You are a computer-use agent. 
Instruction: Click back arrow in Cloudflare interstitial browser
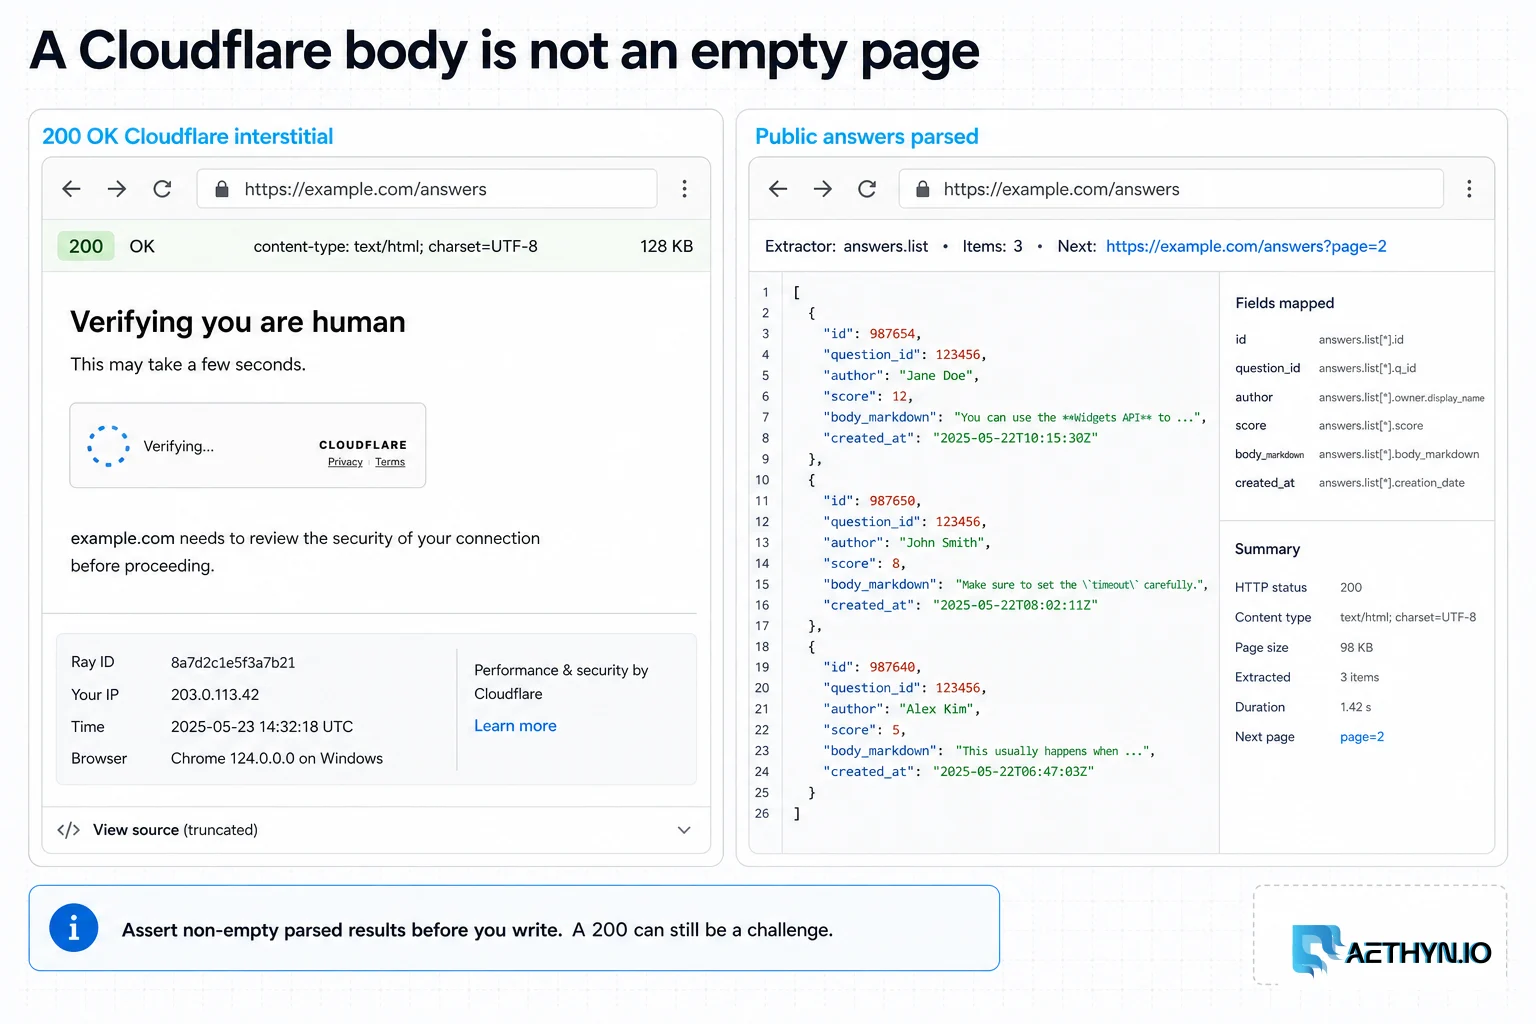coord(71,189)
